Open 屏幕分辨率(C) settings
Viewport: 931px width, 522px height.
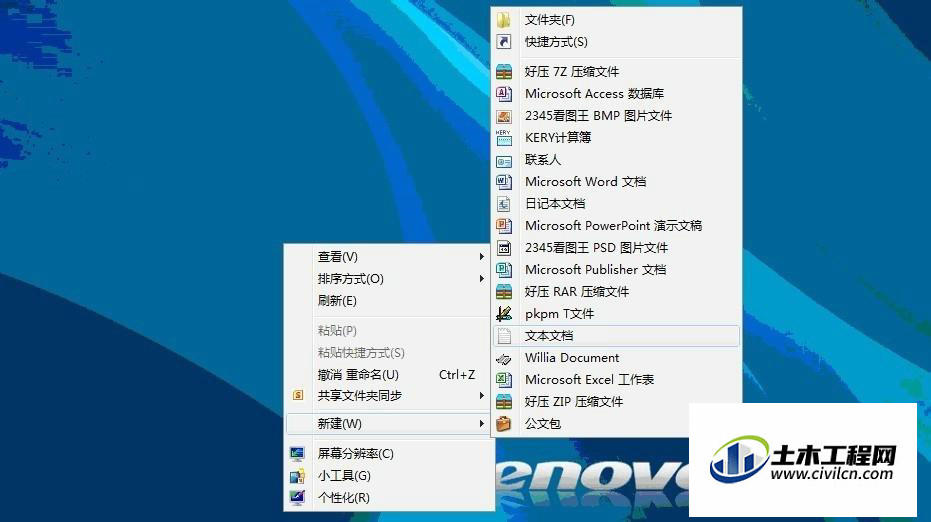click(388, 454)
